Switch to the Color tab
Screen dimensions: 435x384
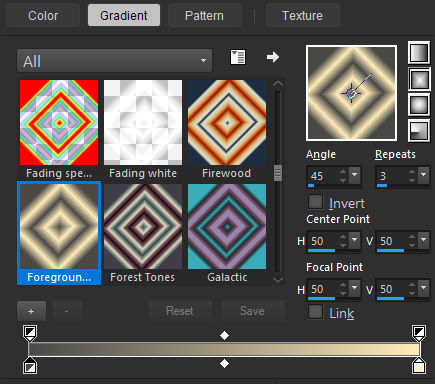click(43, 15)
